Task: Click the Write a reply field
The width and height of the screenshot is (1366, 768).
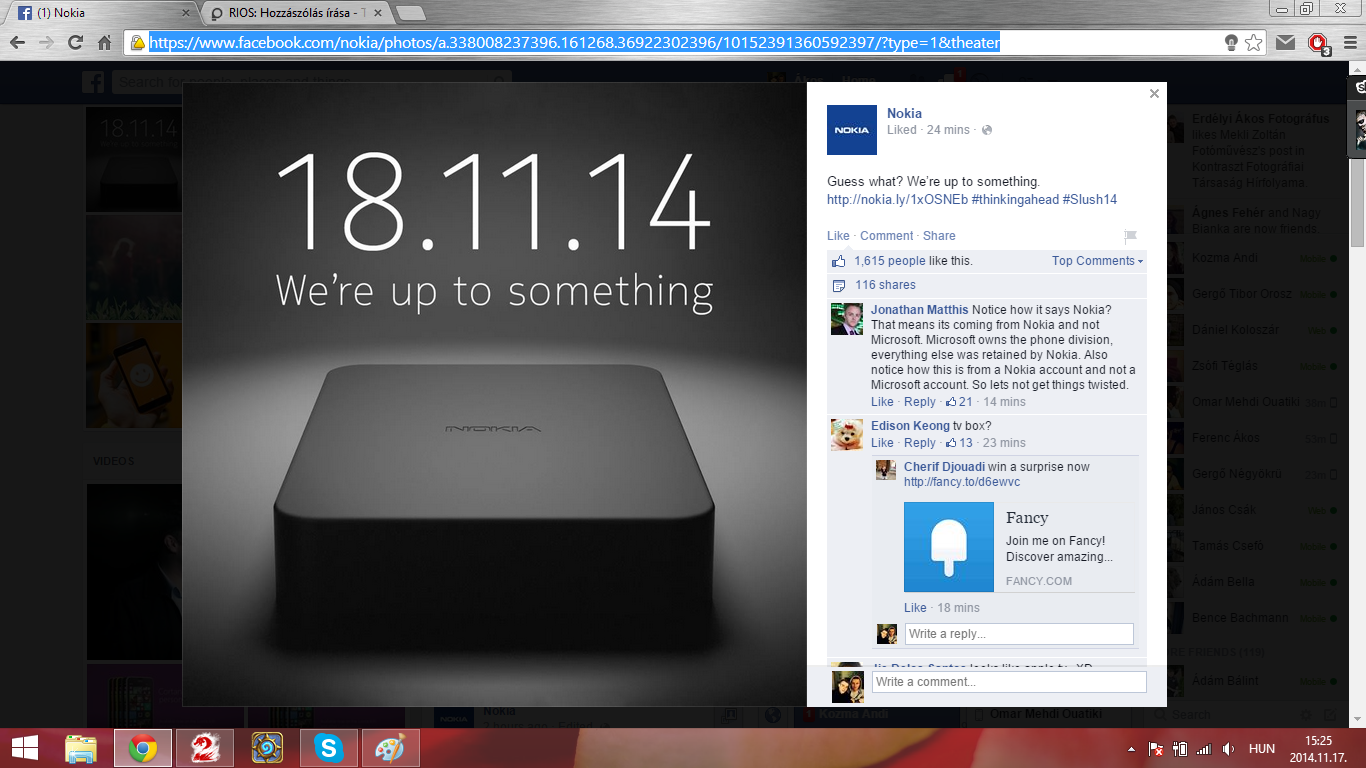Action: (x=1019, y=634)
